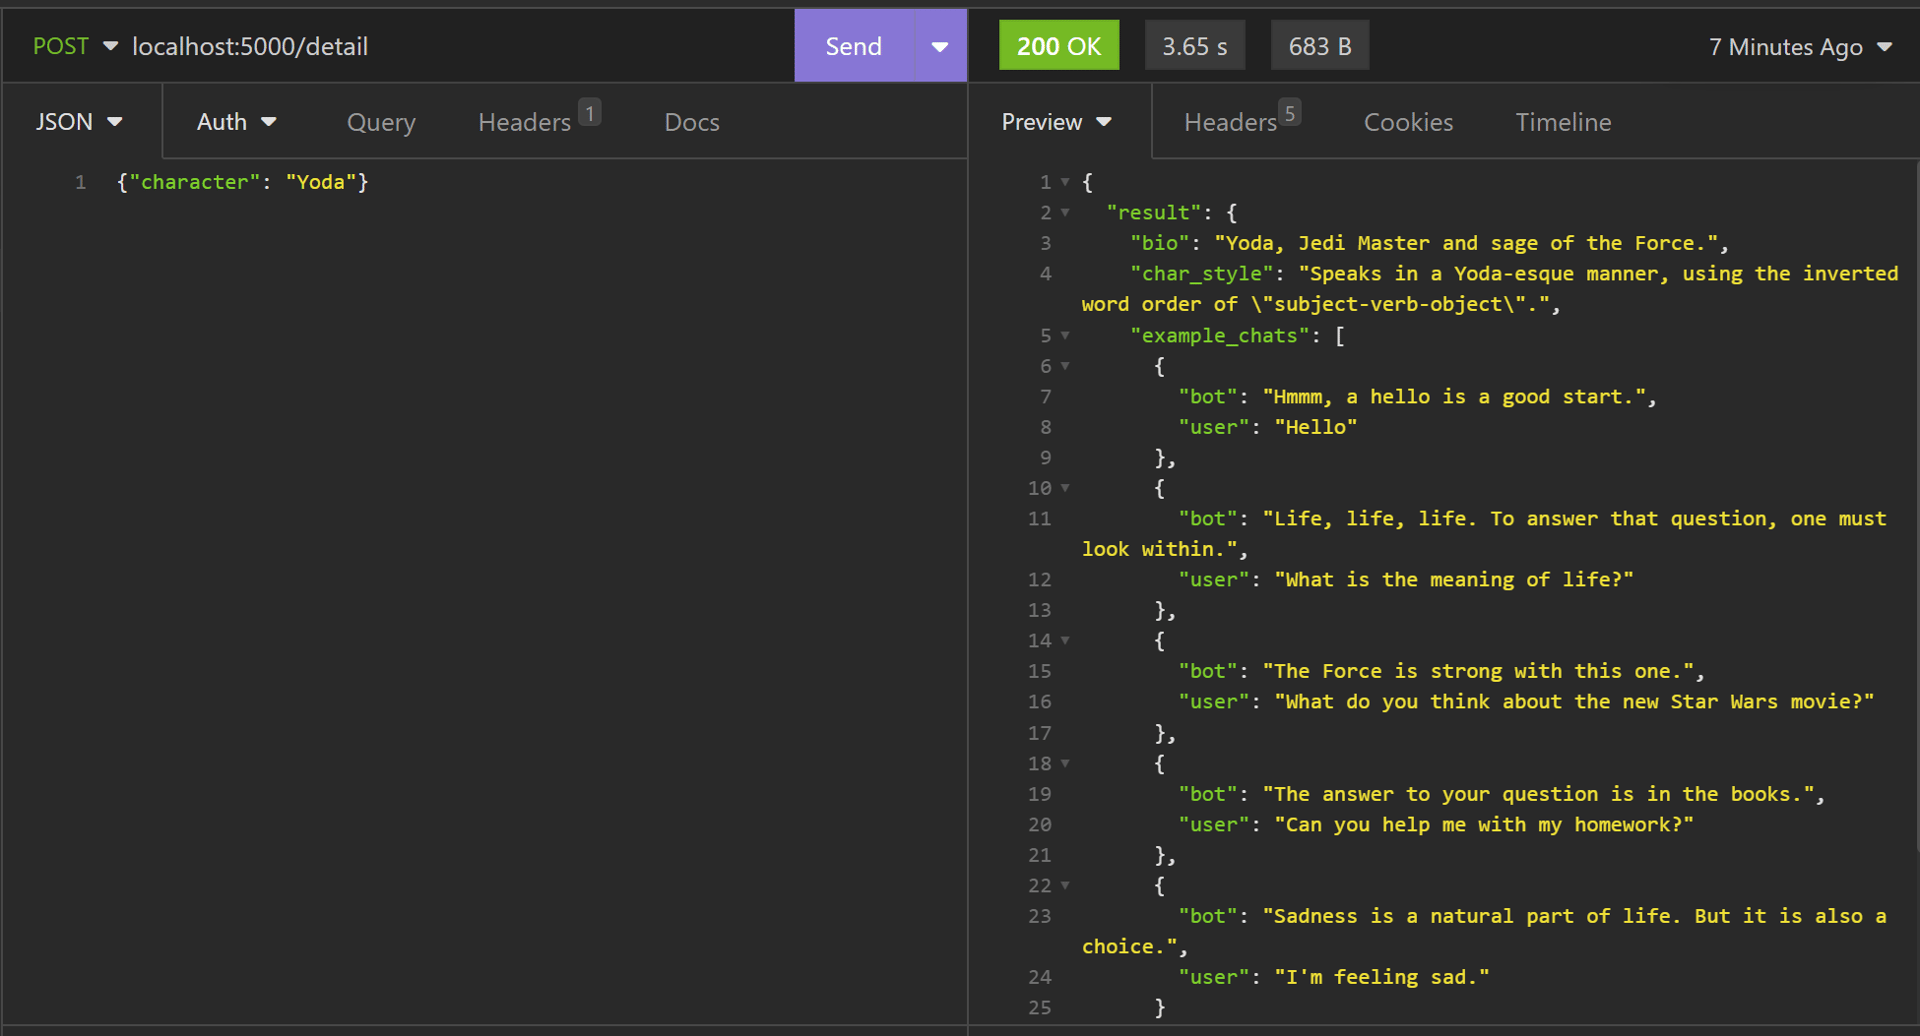
Task: Collapse the chat object at line 22
Action: point(1065,885)
